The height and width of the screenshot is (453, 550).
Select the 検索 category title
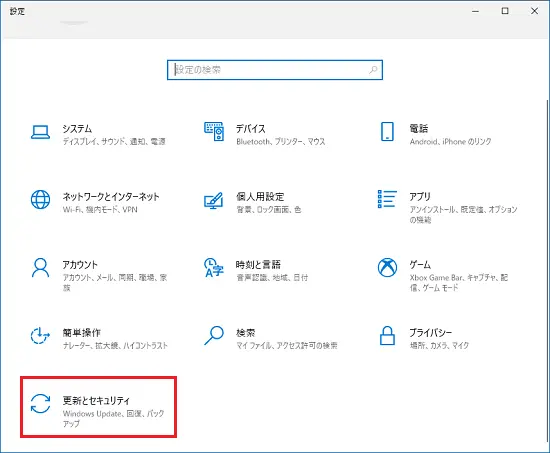coord(245,333)
